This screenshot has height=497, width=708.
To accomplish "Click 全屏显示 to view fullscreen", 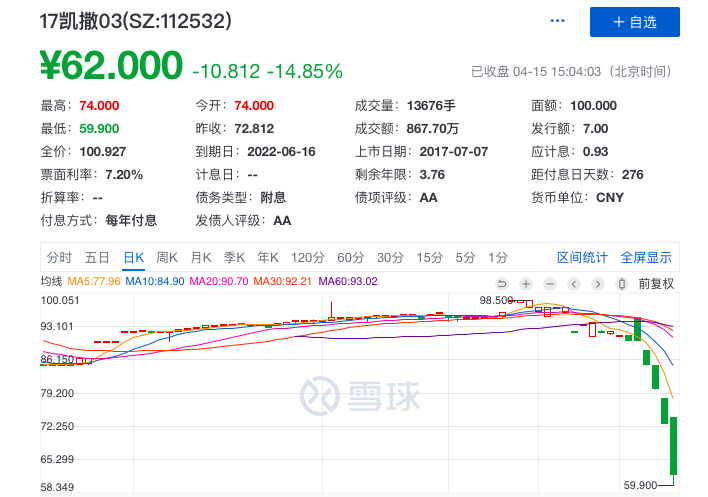I will pos(646,257).
